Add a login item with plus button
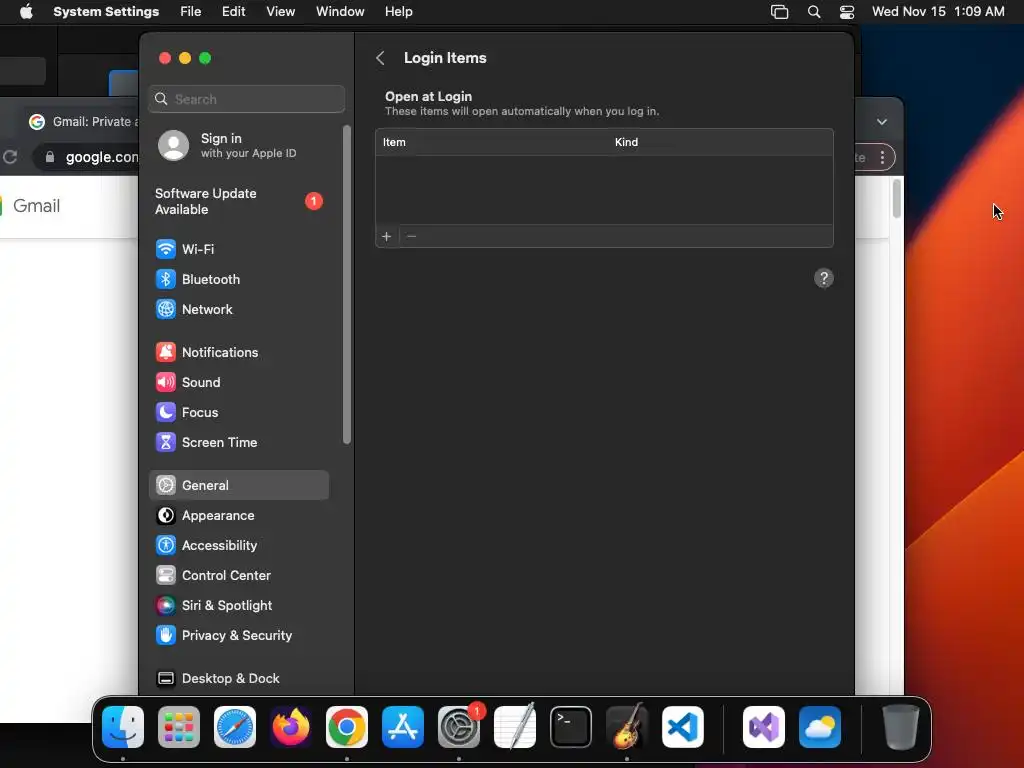Screen dimensions: 1024x768 pyautogui.click(x=387, y=236)
